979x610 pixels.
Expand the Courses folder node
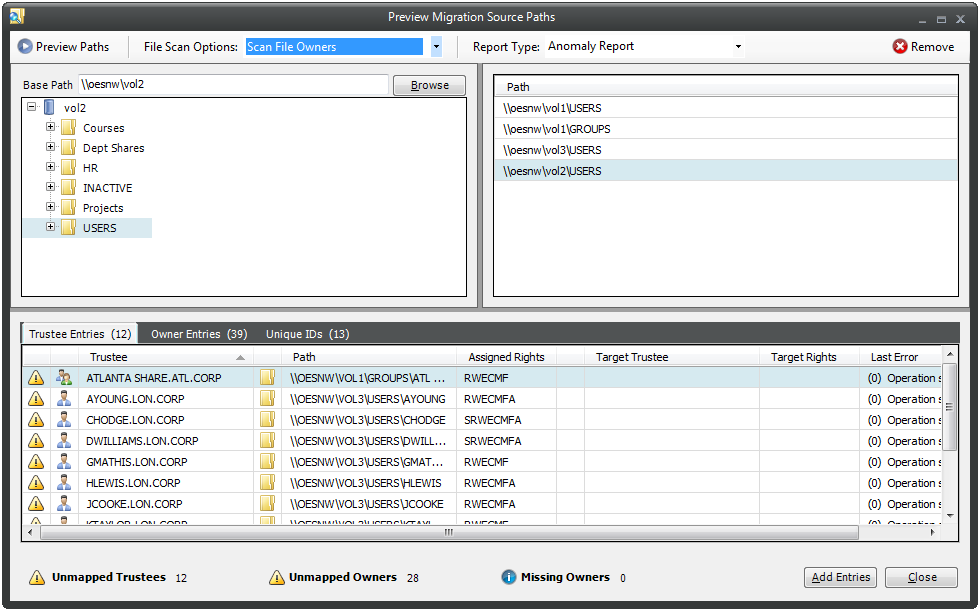coord(50,128)
